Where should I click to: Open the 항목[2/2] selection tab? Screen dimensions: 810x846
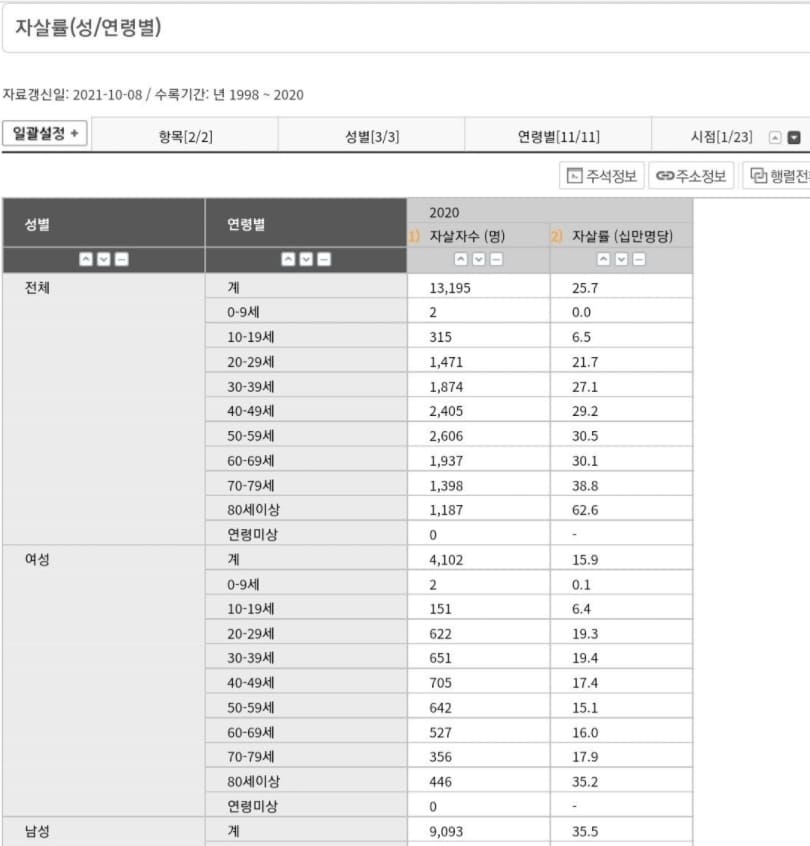[x=185, y=137]
